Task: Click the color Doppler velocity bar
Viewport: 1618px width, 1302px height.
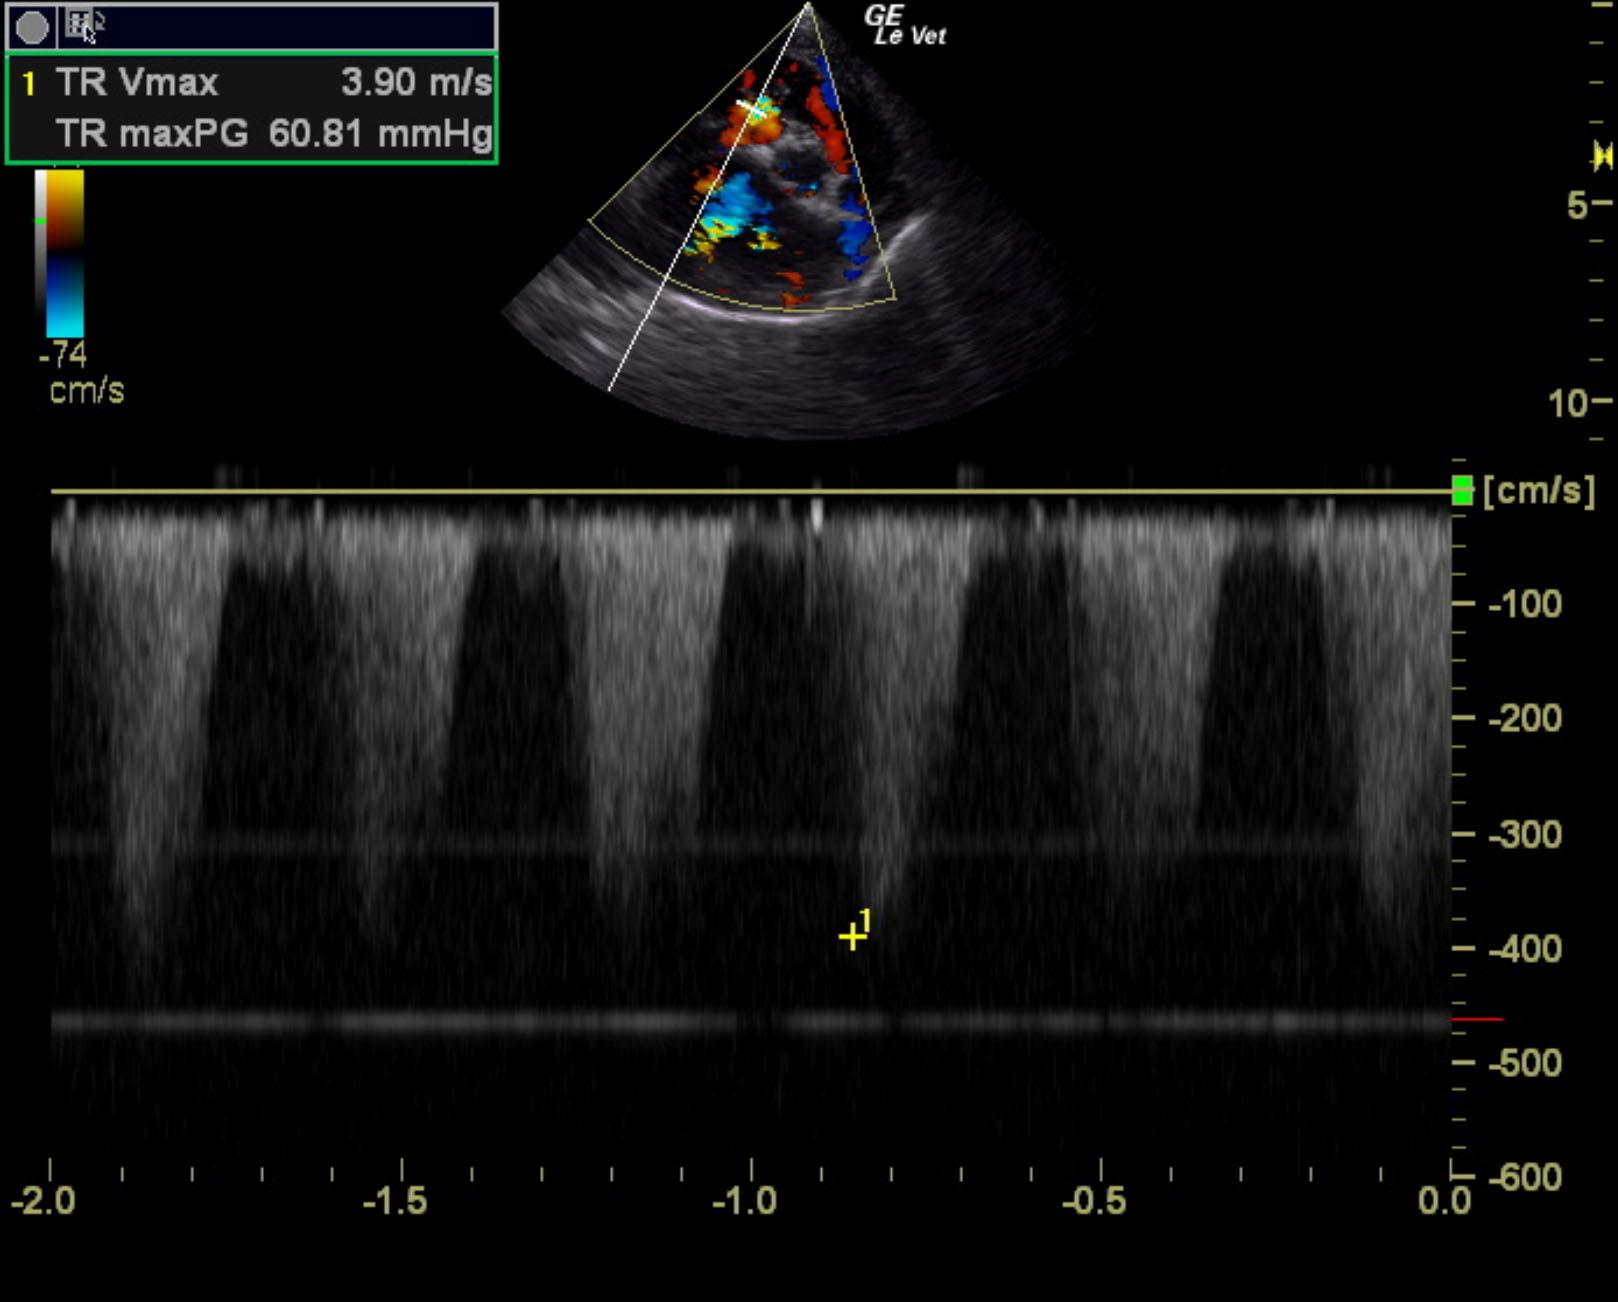Action: [x=65, y=252]
